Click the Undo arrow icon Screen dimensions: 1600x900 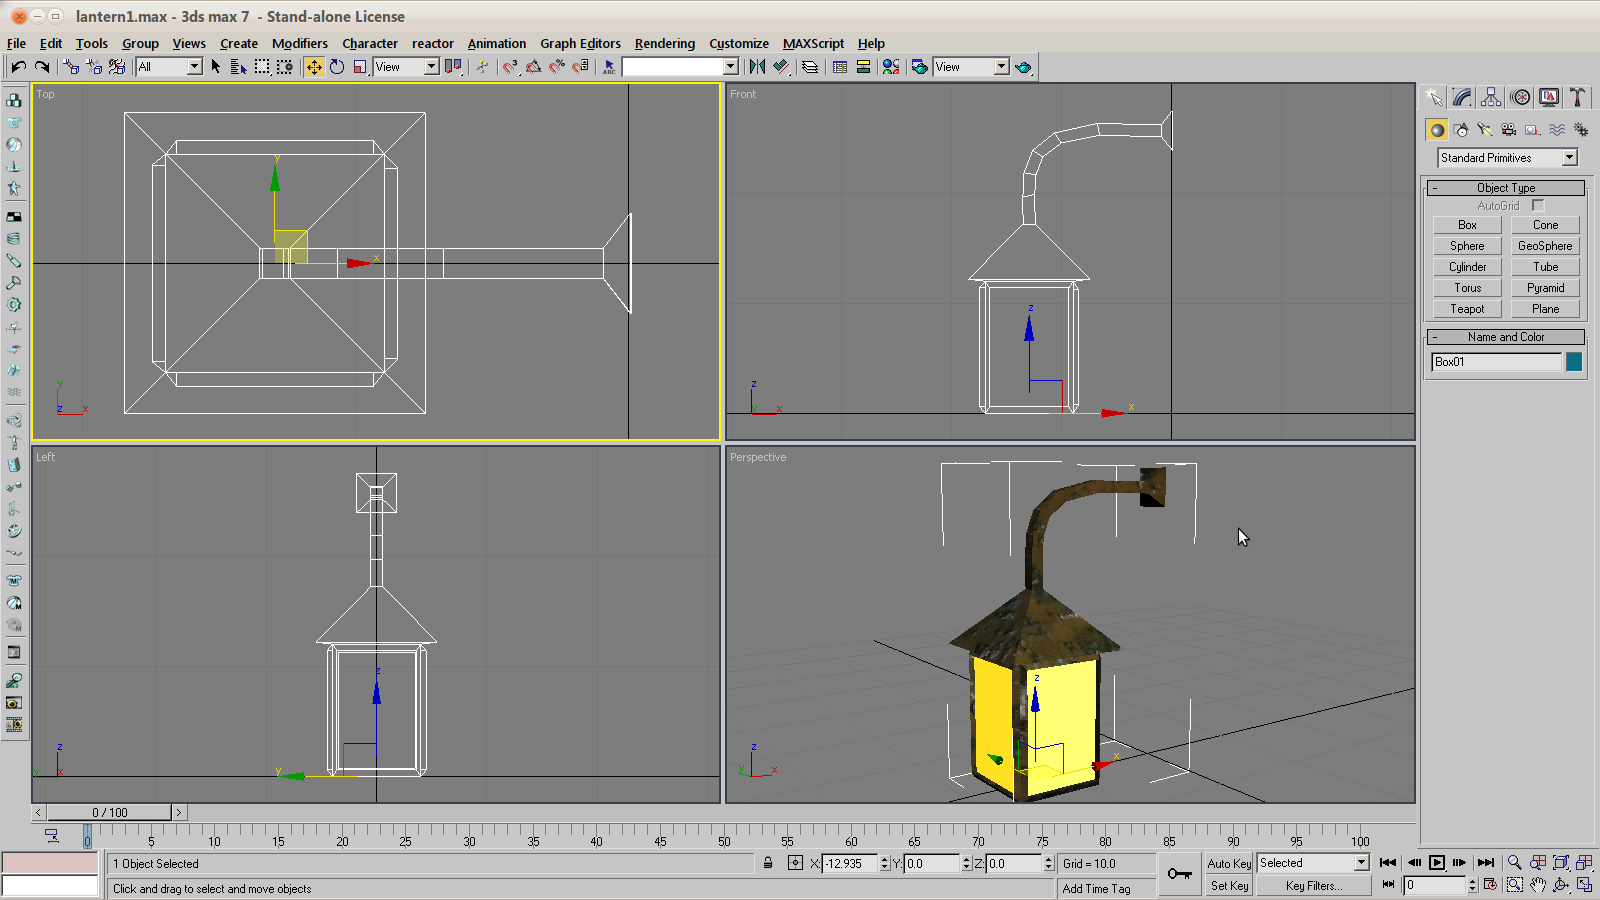click(x=19, y=67)
